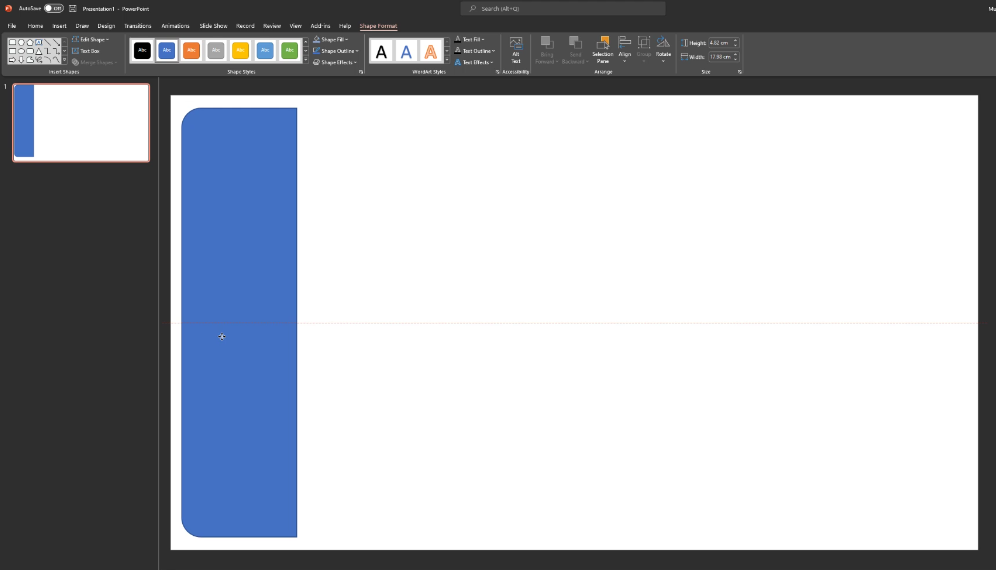Switch to the Transitions tab
The height and width of the screenshot is (570, 996).
click(138, 26)
